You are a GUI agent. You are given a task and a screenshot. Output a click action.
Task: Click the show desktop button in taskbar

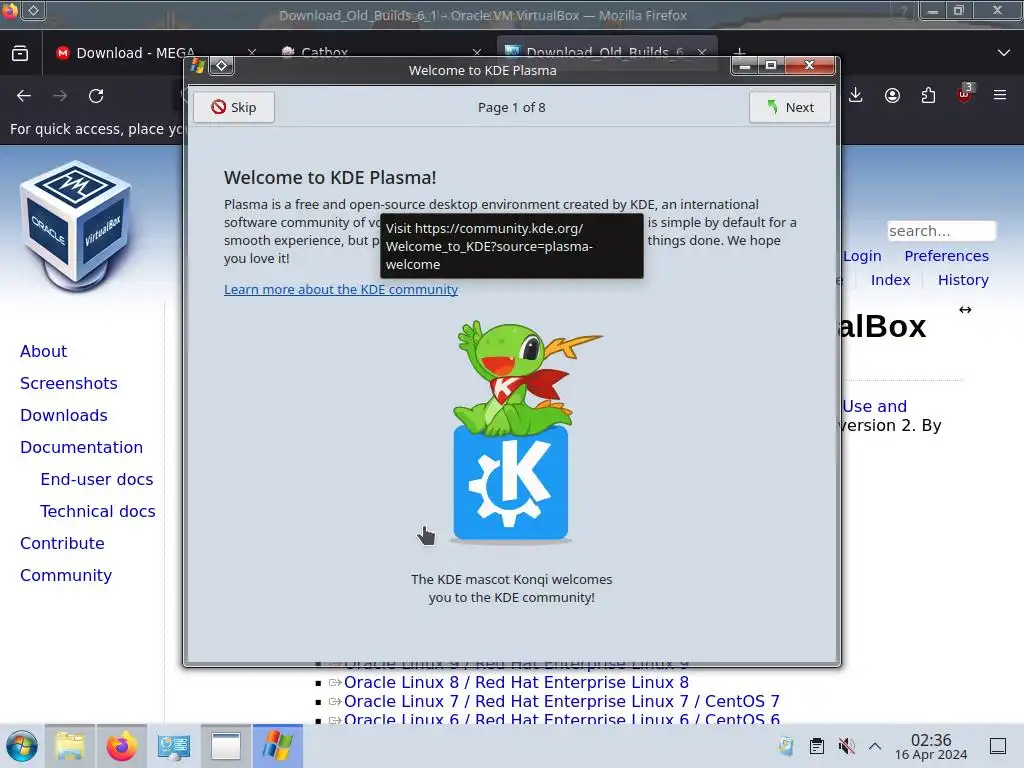[x=998, y=746]
